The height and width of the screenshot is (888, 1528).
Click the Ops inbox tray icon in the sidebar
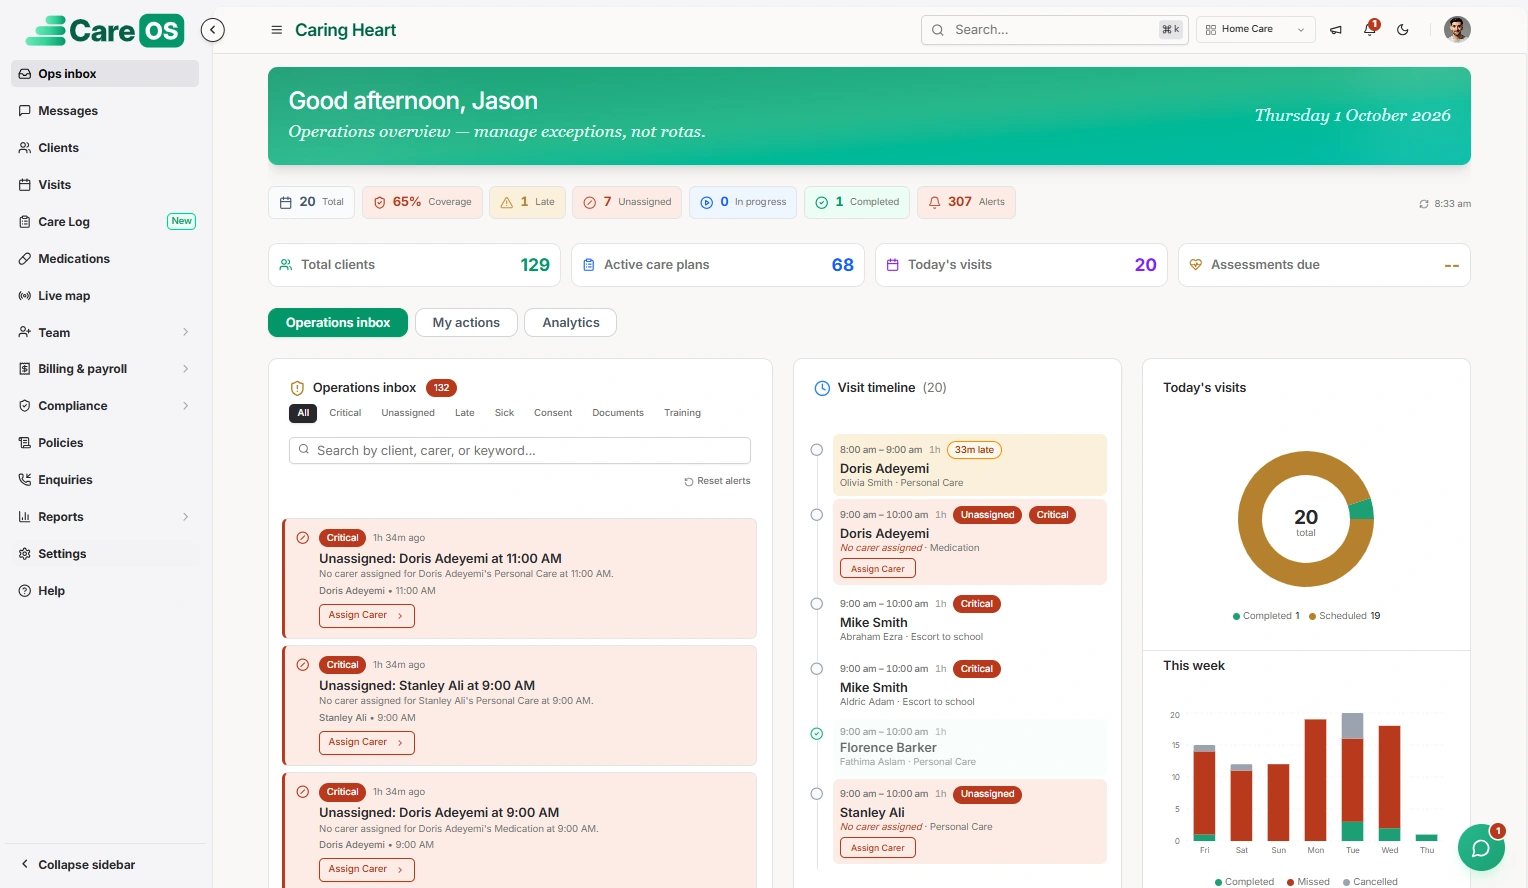(25, 74)
